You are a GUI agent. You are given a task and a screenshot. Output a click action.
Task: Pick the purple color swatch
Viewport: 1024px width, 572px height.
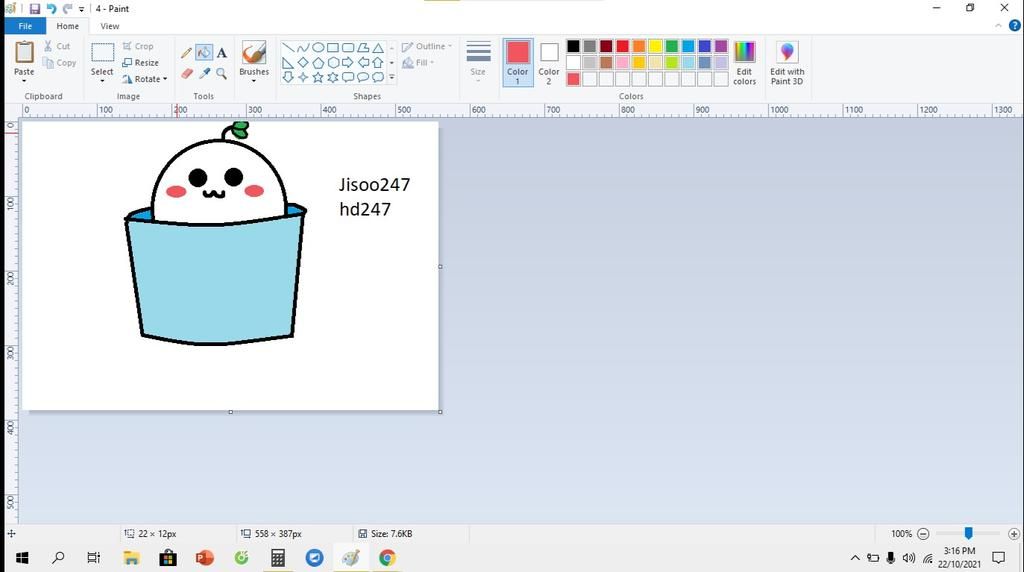pos(721,46)
